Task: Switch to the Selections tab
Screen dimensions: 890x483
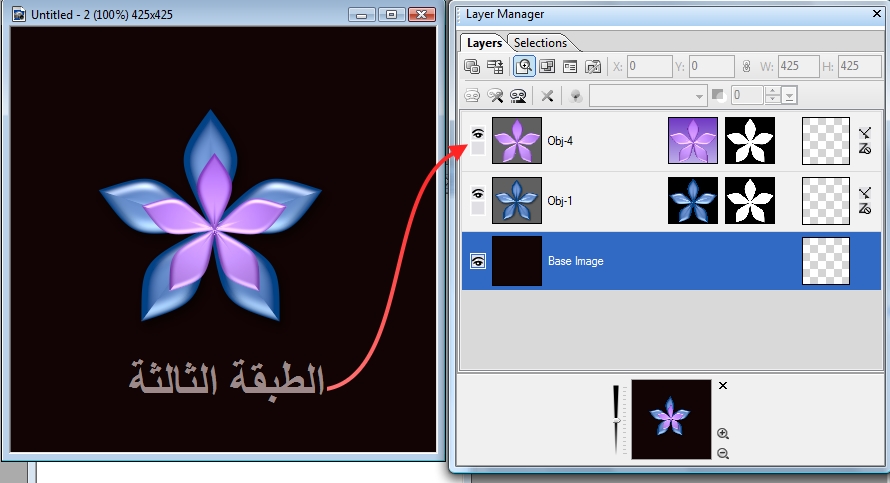Action: tap(540, 43)
